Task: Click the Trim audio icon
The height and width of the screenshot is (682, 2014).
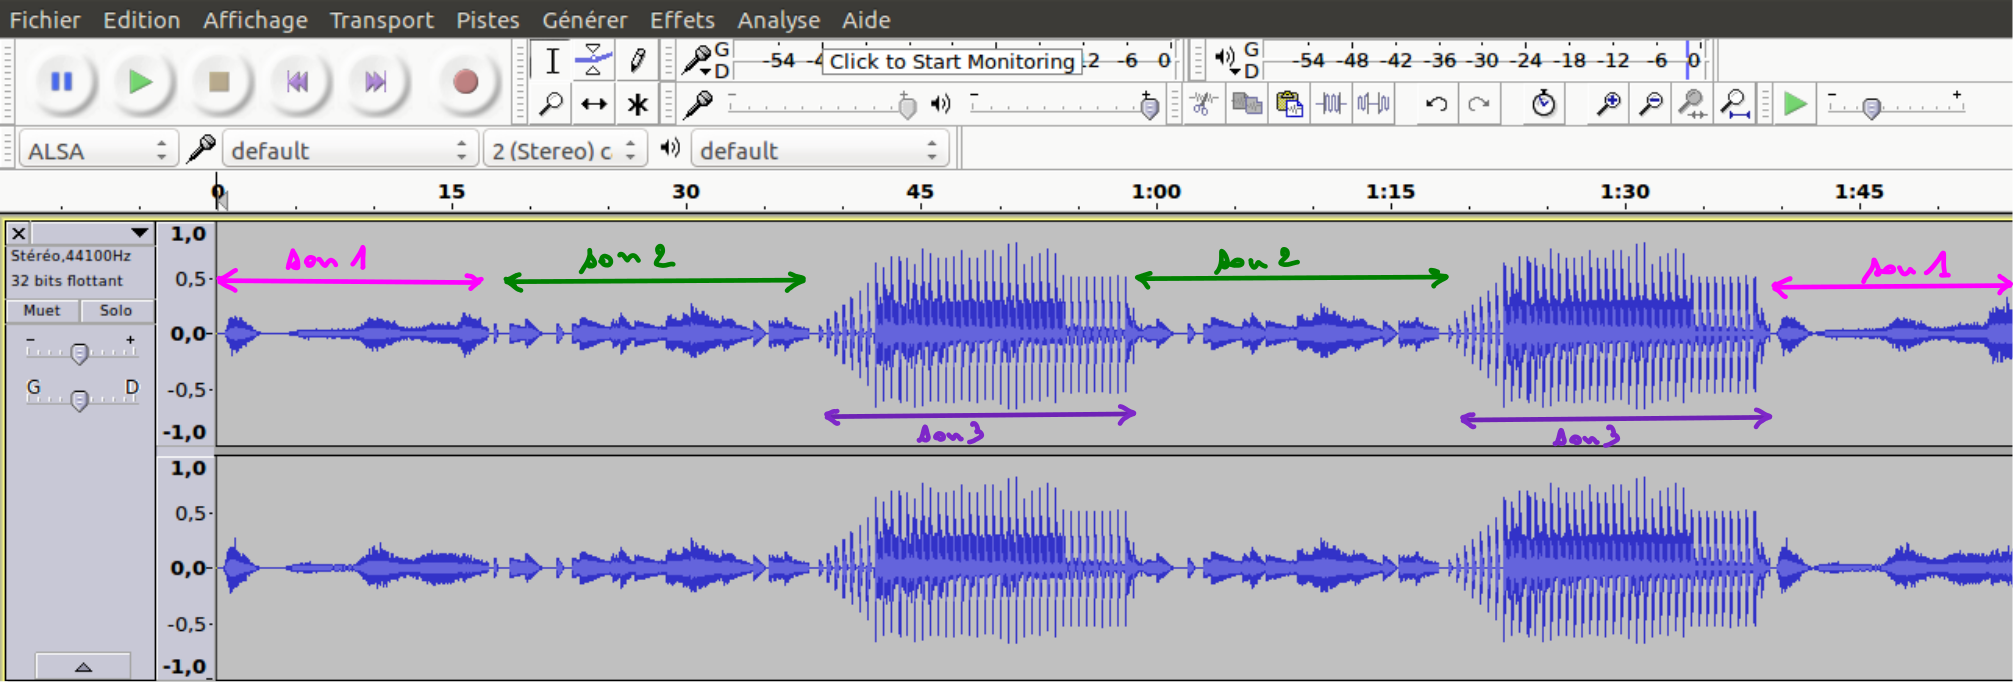Action: (1331, 103)
